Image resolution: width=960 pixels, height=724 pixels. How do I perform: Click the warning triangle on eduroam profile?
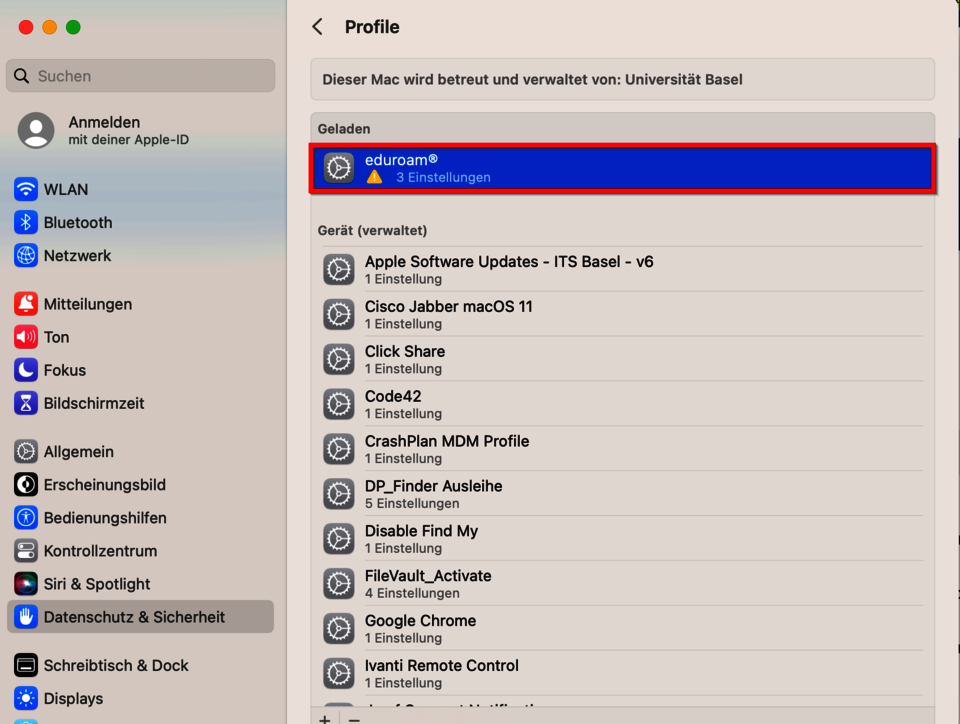[374, 177]
